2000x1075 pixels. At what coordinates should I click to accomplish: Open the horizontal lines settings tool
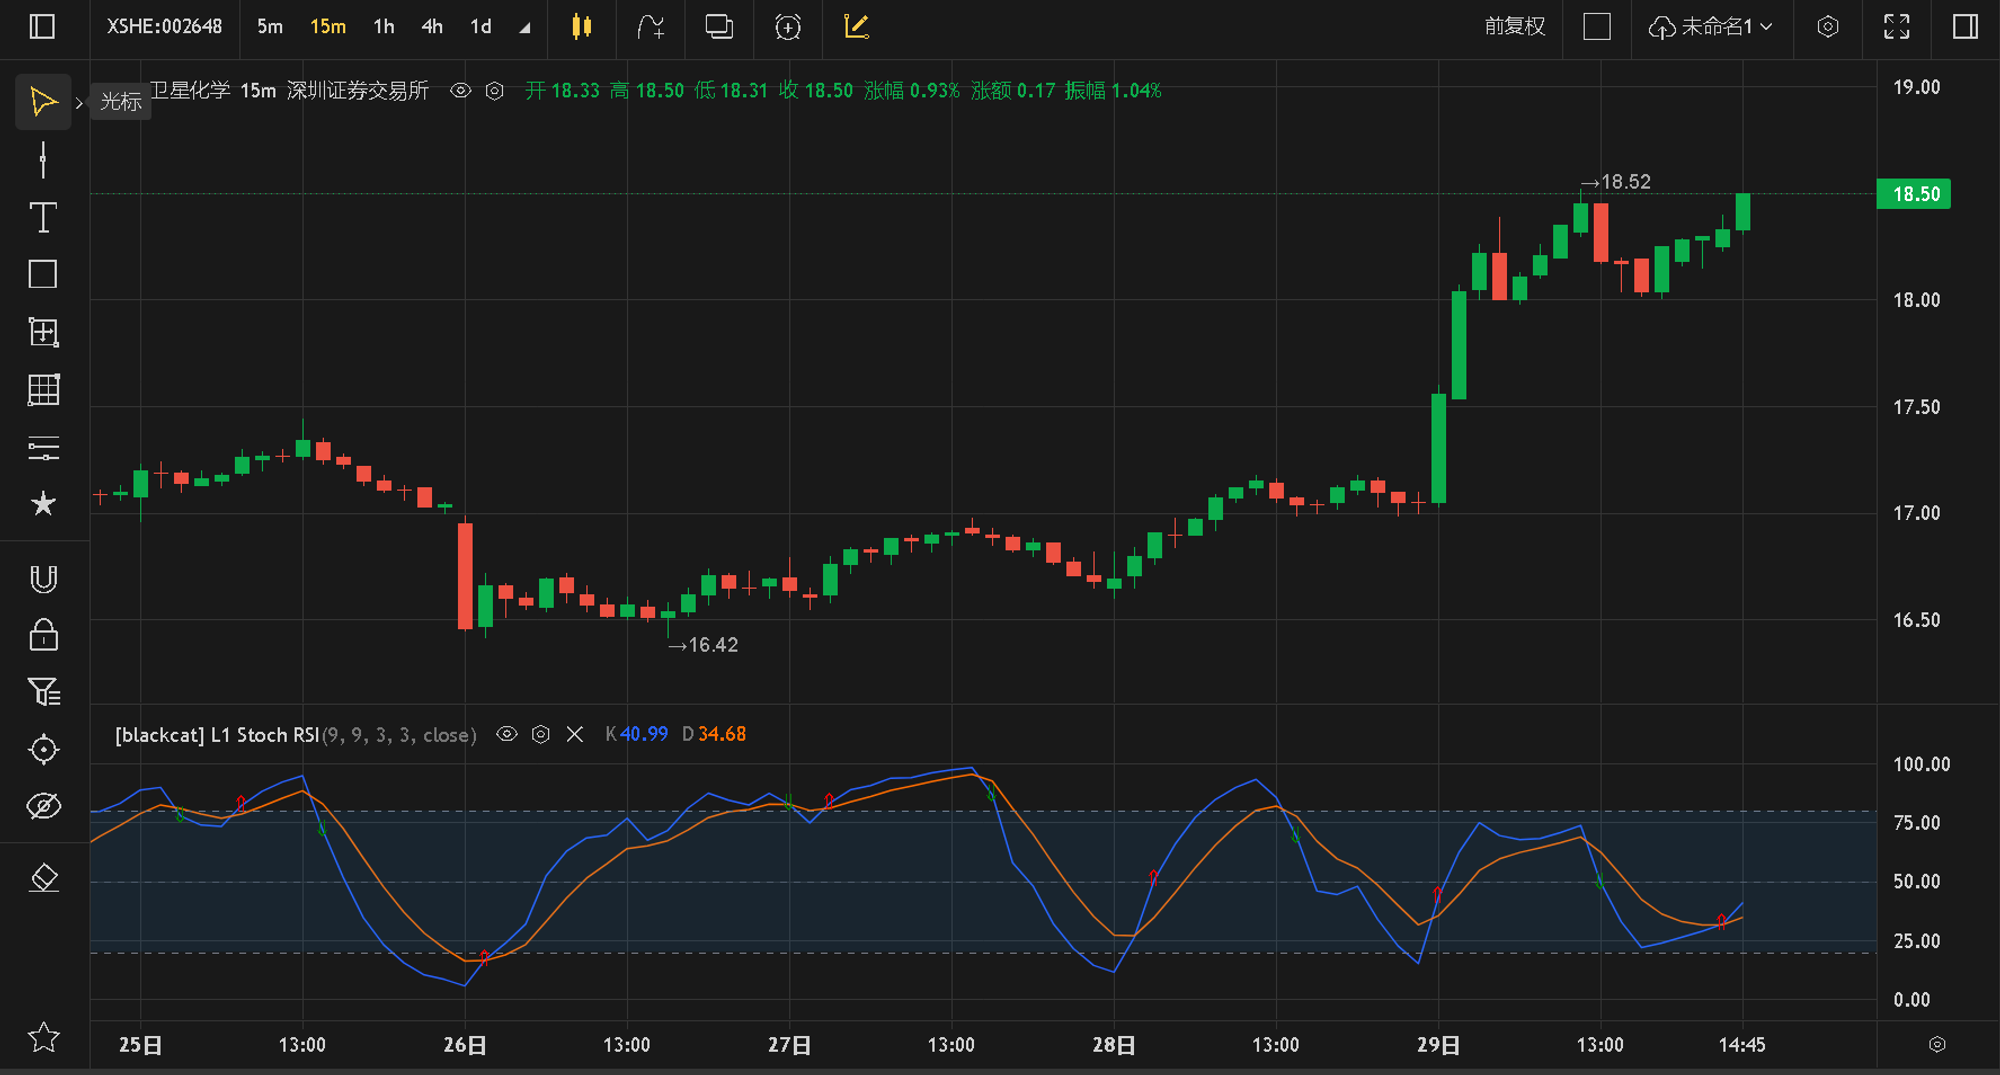pos(43,448)
